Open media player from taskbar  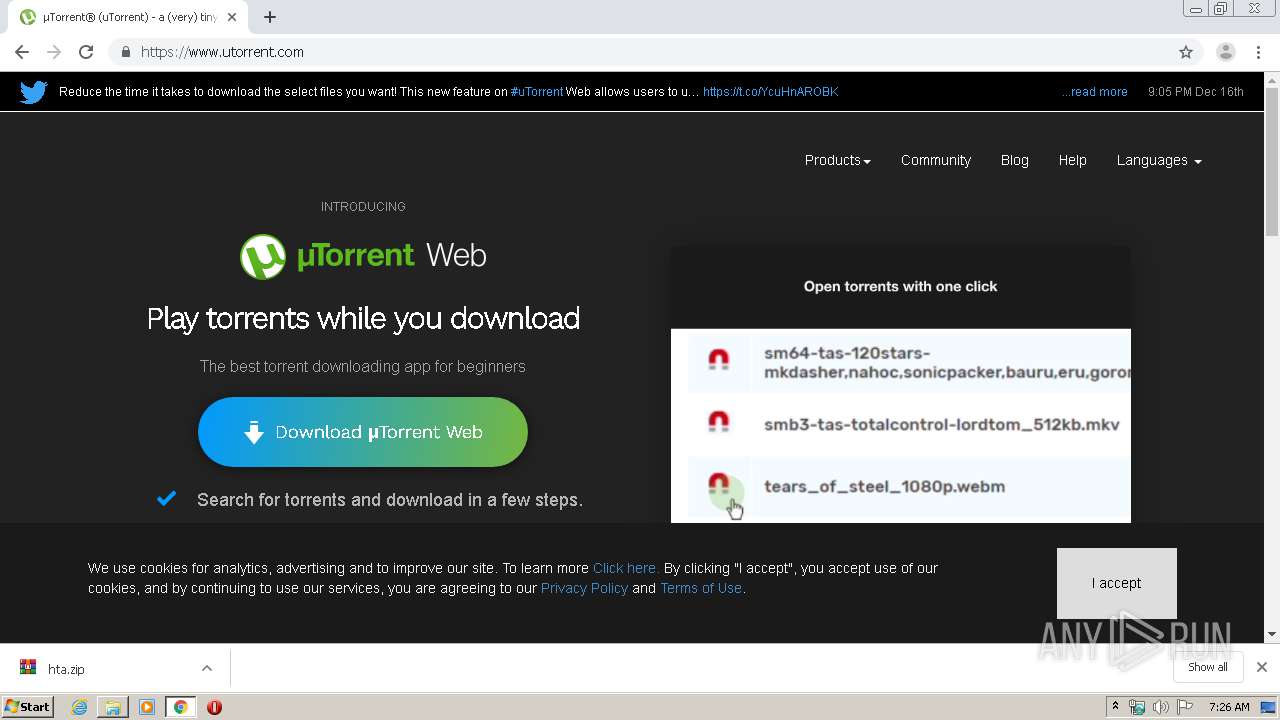pyautogui.click(x=147, y=707)
